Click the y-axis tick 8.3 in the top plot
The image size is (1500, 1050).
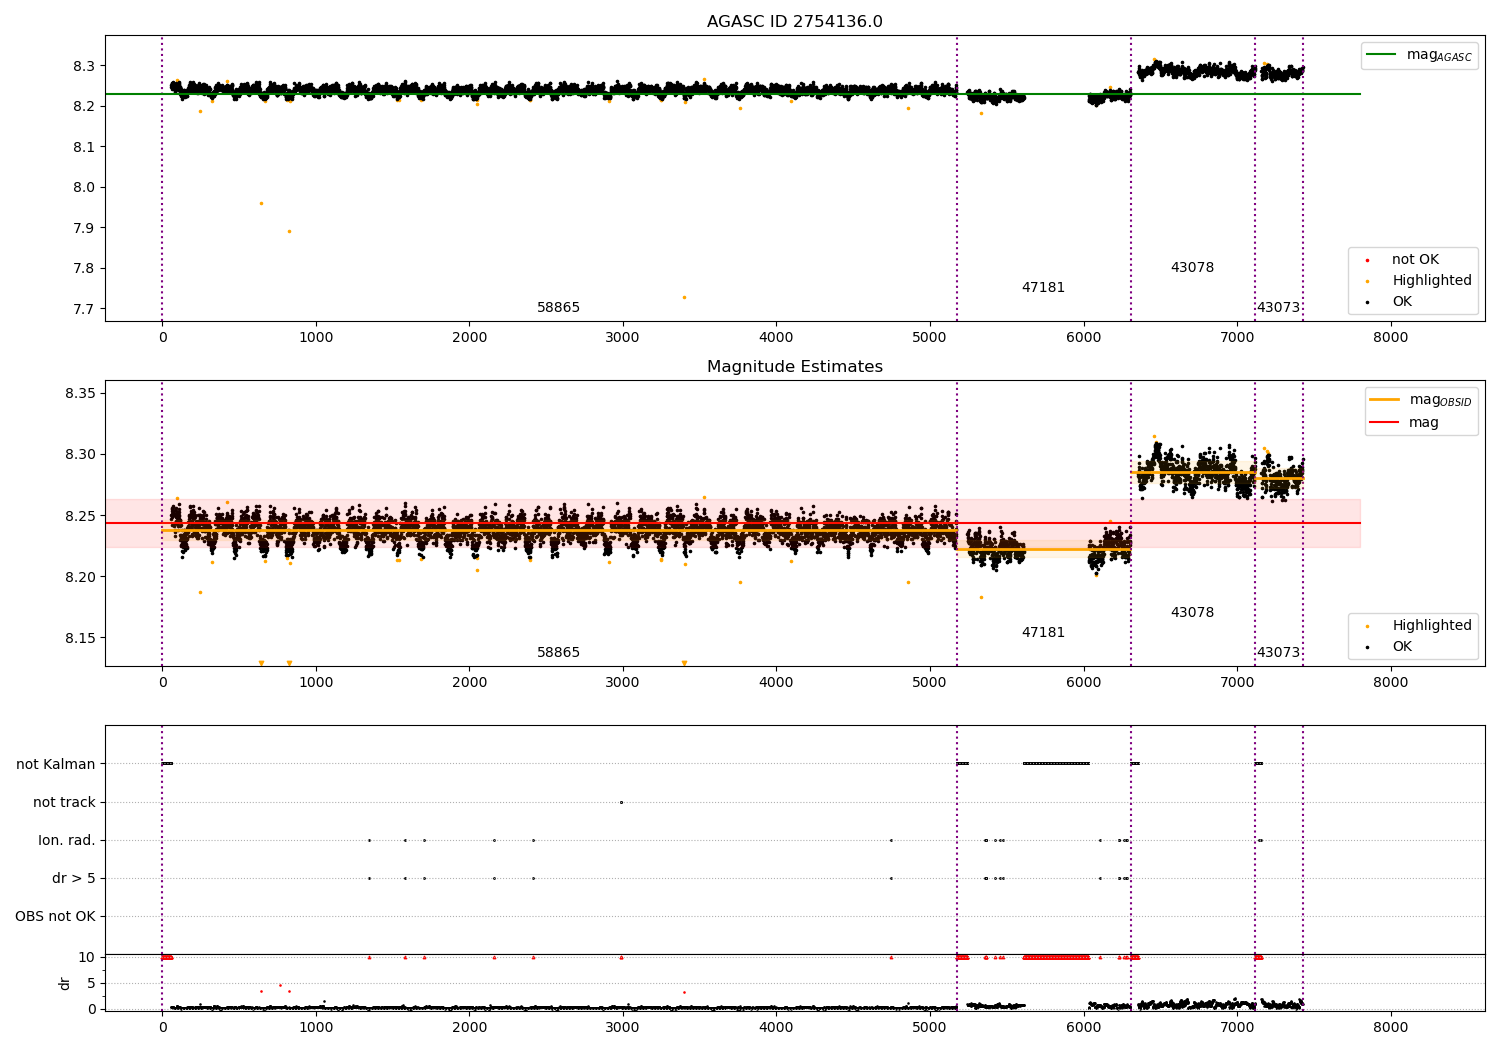click(x=84, y=66)
